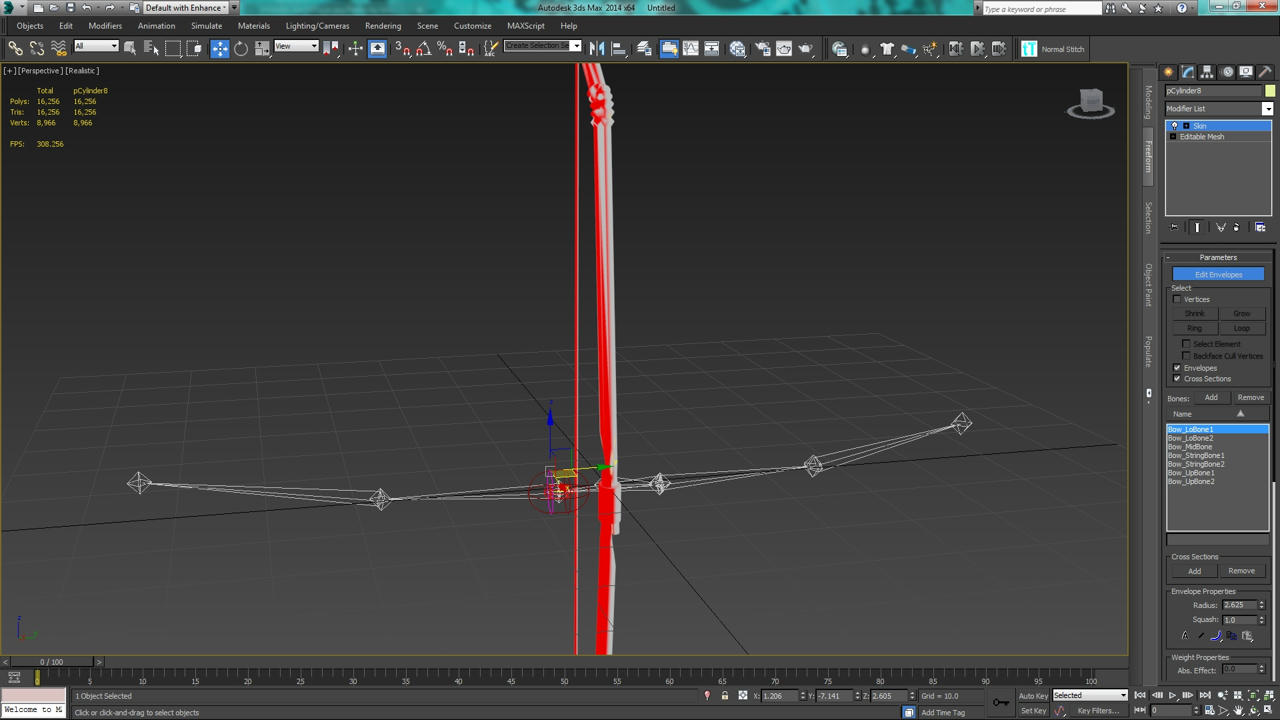The height and width of the screenshot is (720, 1280).
Task: Activate the Select and Rotate tool
Action: [241, 48]
